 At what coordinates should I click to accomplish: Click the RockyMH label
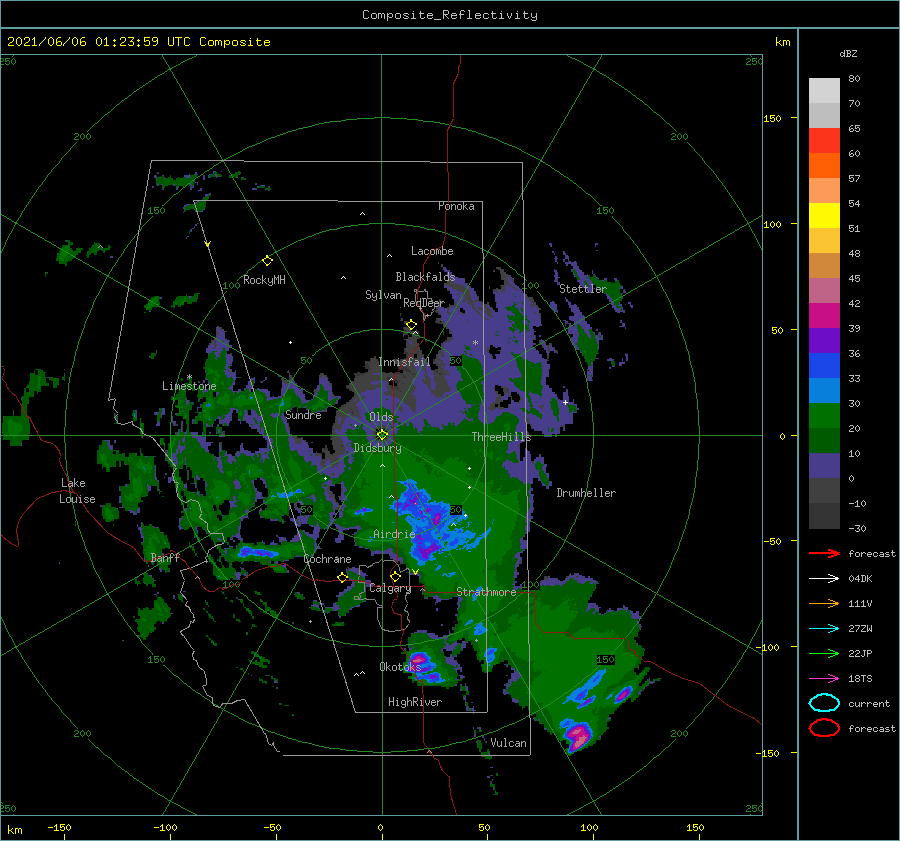tap(264, 280)
